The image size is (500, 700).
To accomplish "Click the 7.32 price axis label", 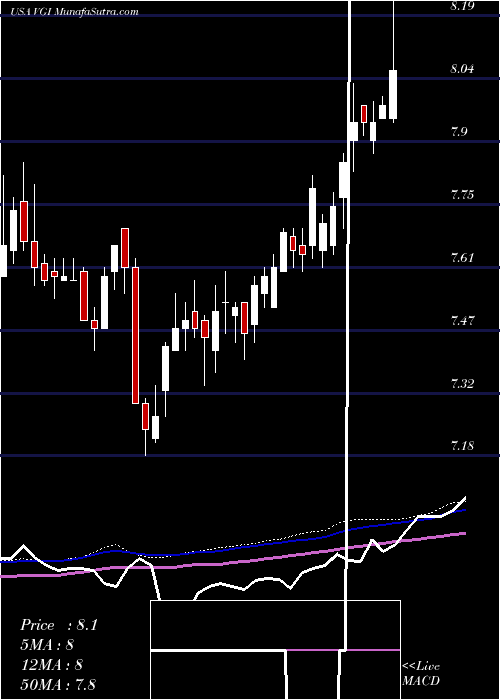I will (x=463, y=383).
